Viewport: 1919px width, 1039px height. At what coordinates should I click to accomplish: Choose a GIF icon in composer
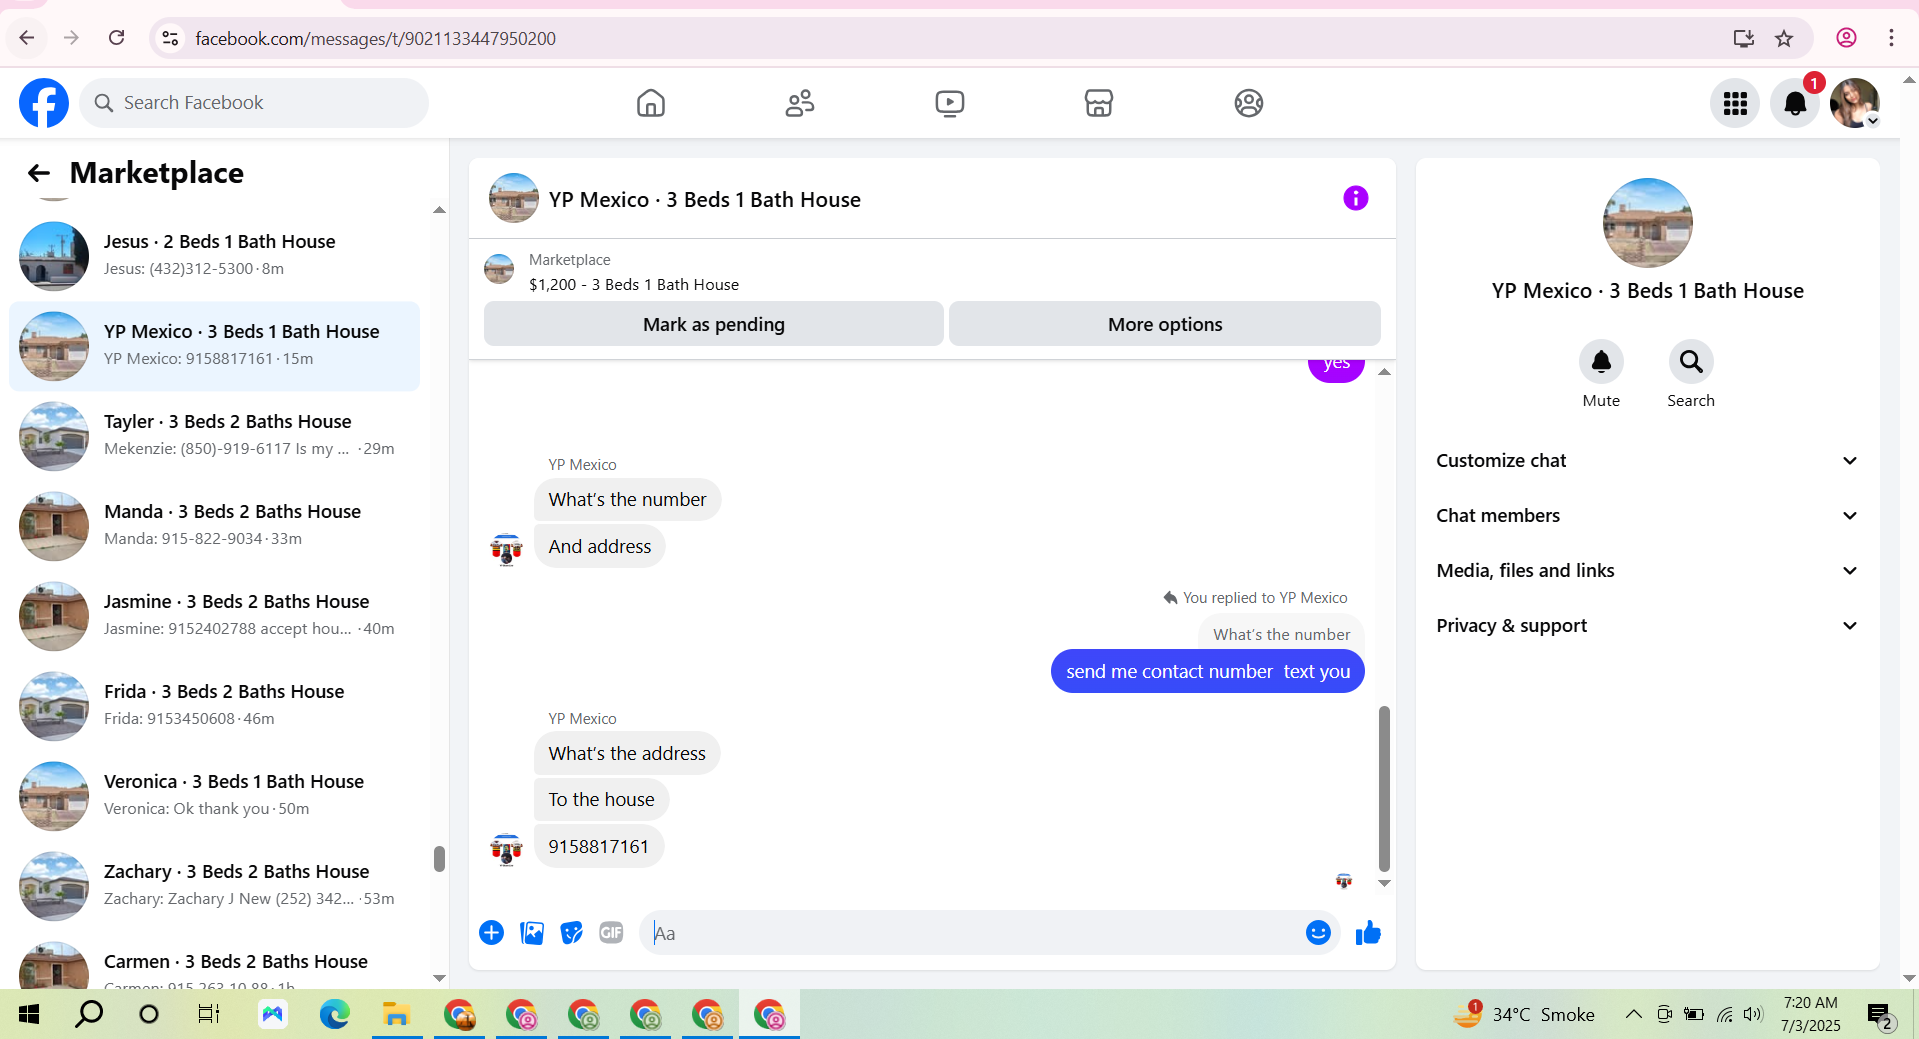click(611, 933)
